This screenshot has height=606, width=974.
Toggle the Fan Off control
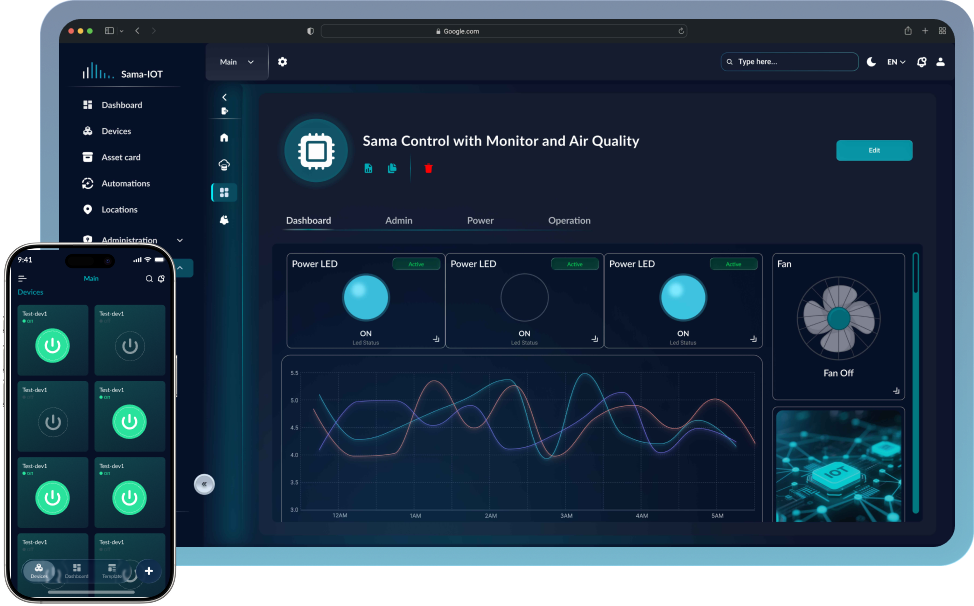838,318
